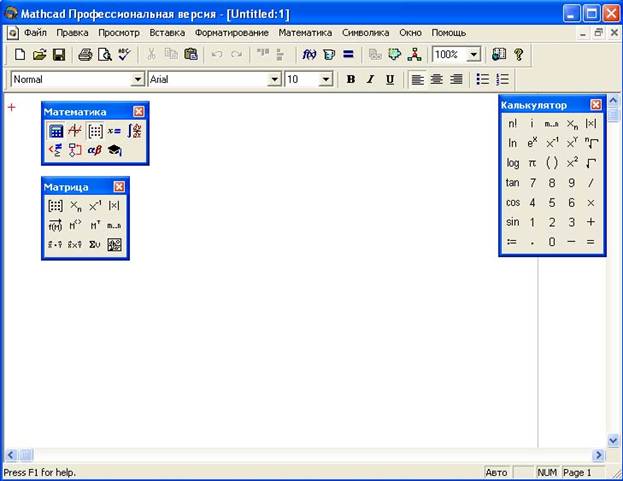Open Programming palette in Математика panel

coord(75,150)
